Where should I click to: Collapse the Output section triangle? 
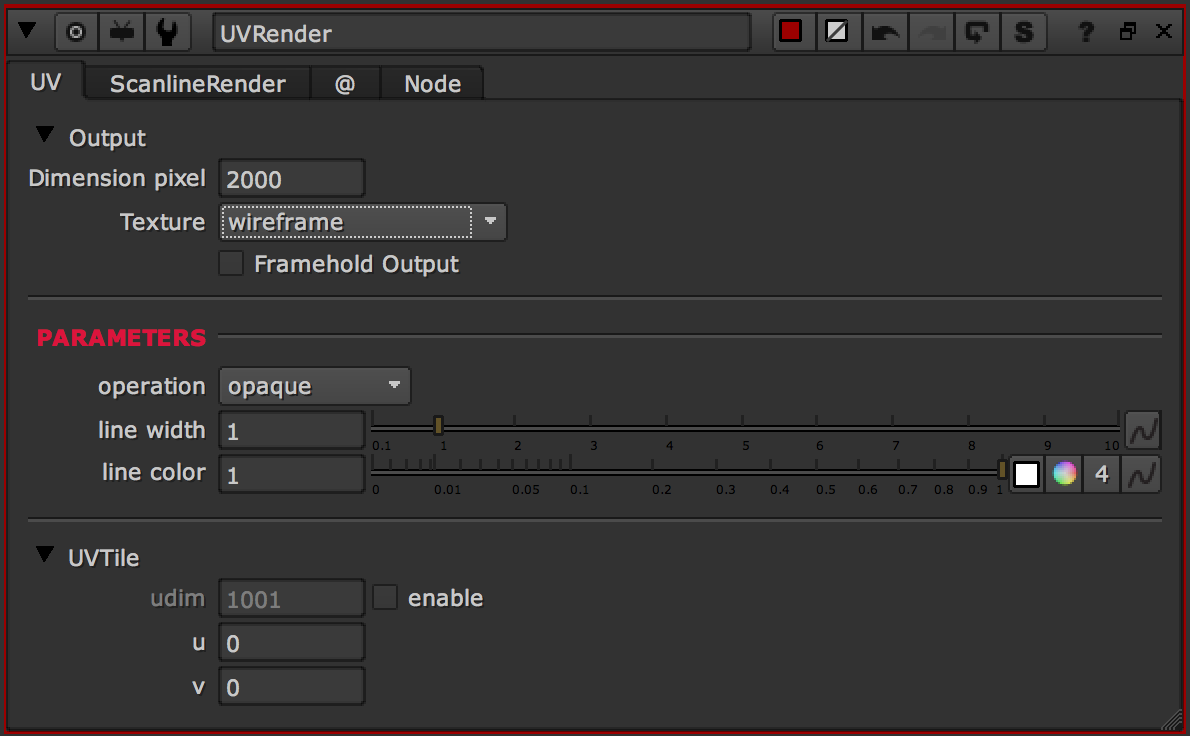click(43, 134)
